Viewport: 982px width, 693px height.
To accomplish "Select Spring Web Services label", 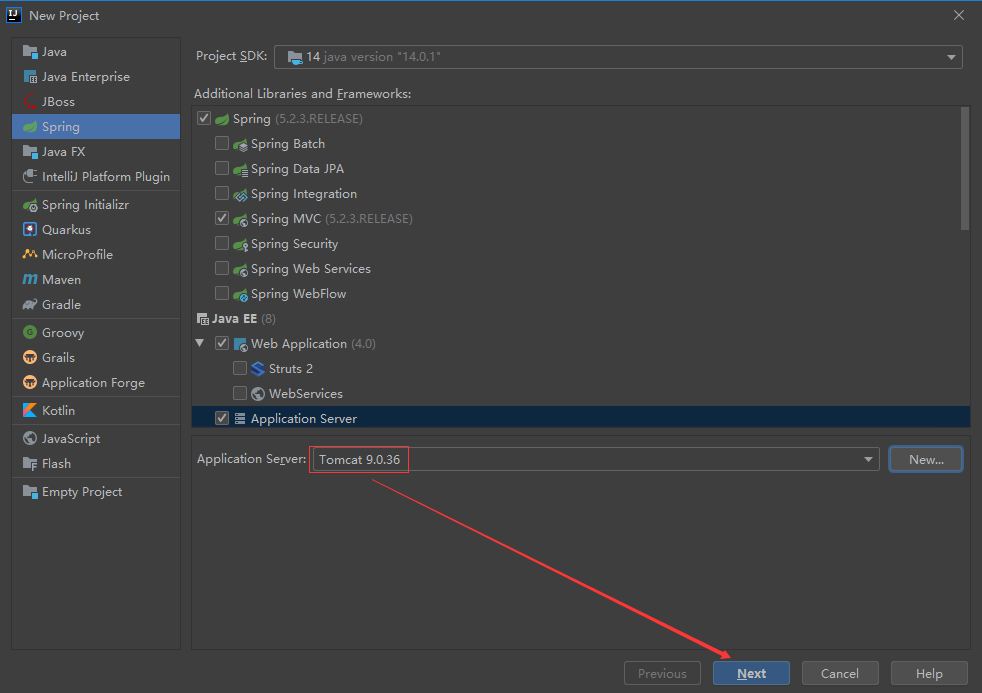I will (x=311, y=269).
